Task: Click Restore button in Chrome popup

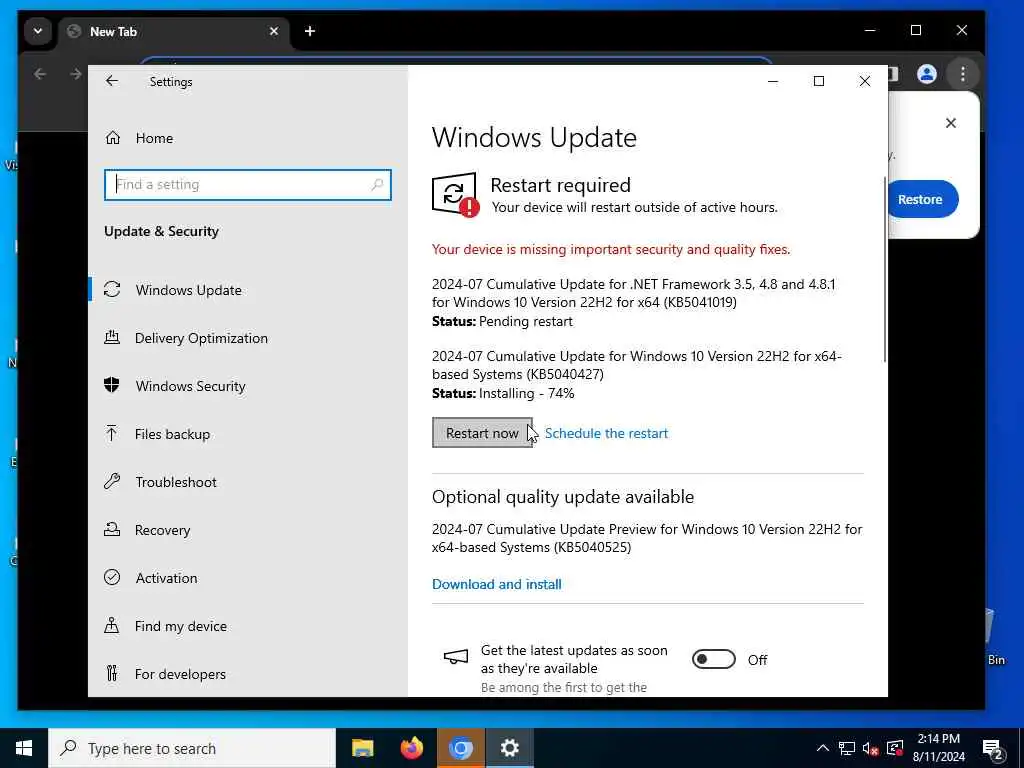Action: (x=920, y=199)
